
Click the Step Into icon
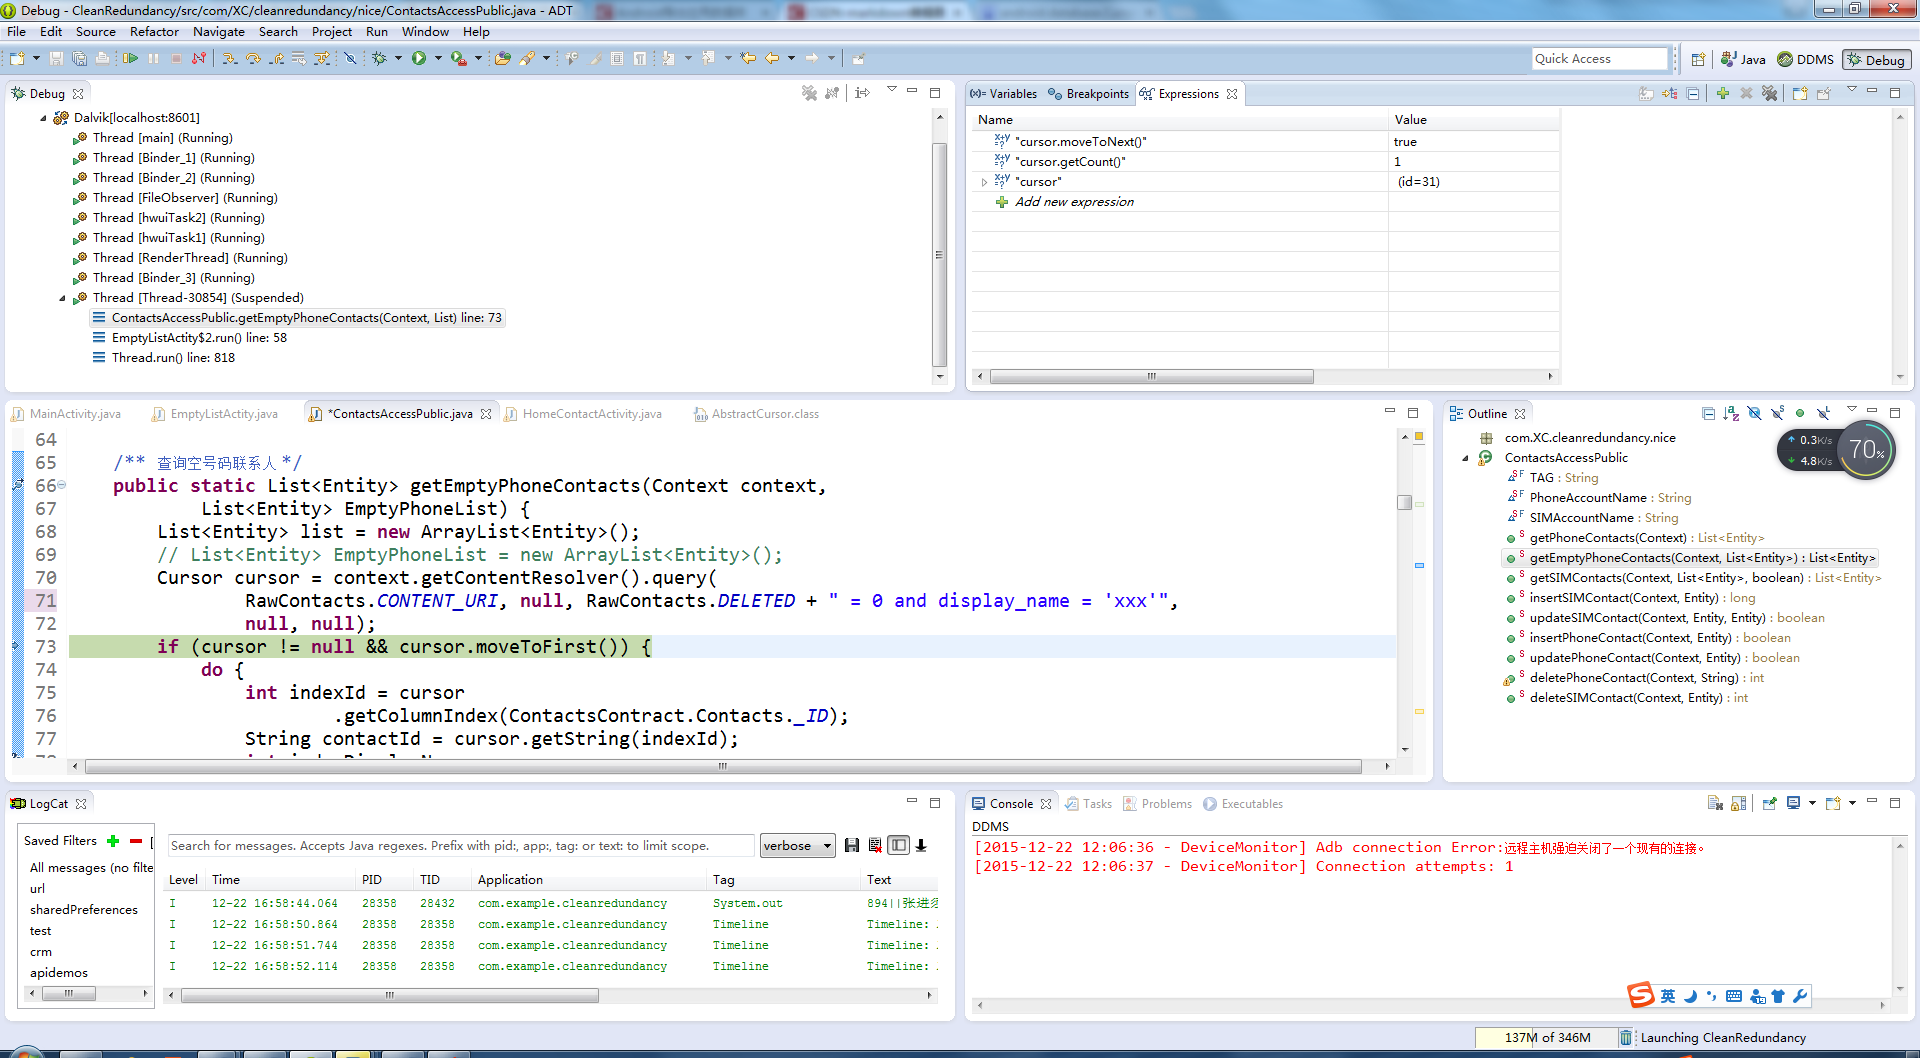coord(230,59)
